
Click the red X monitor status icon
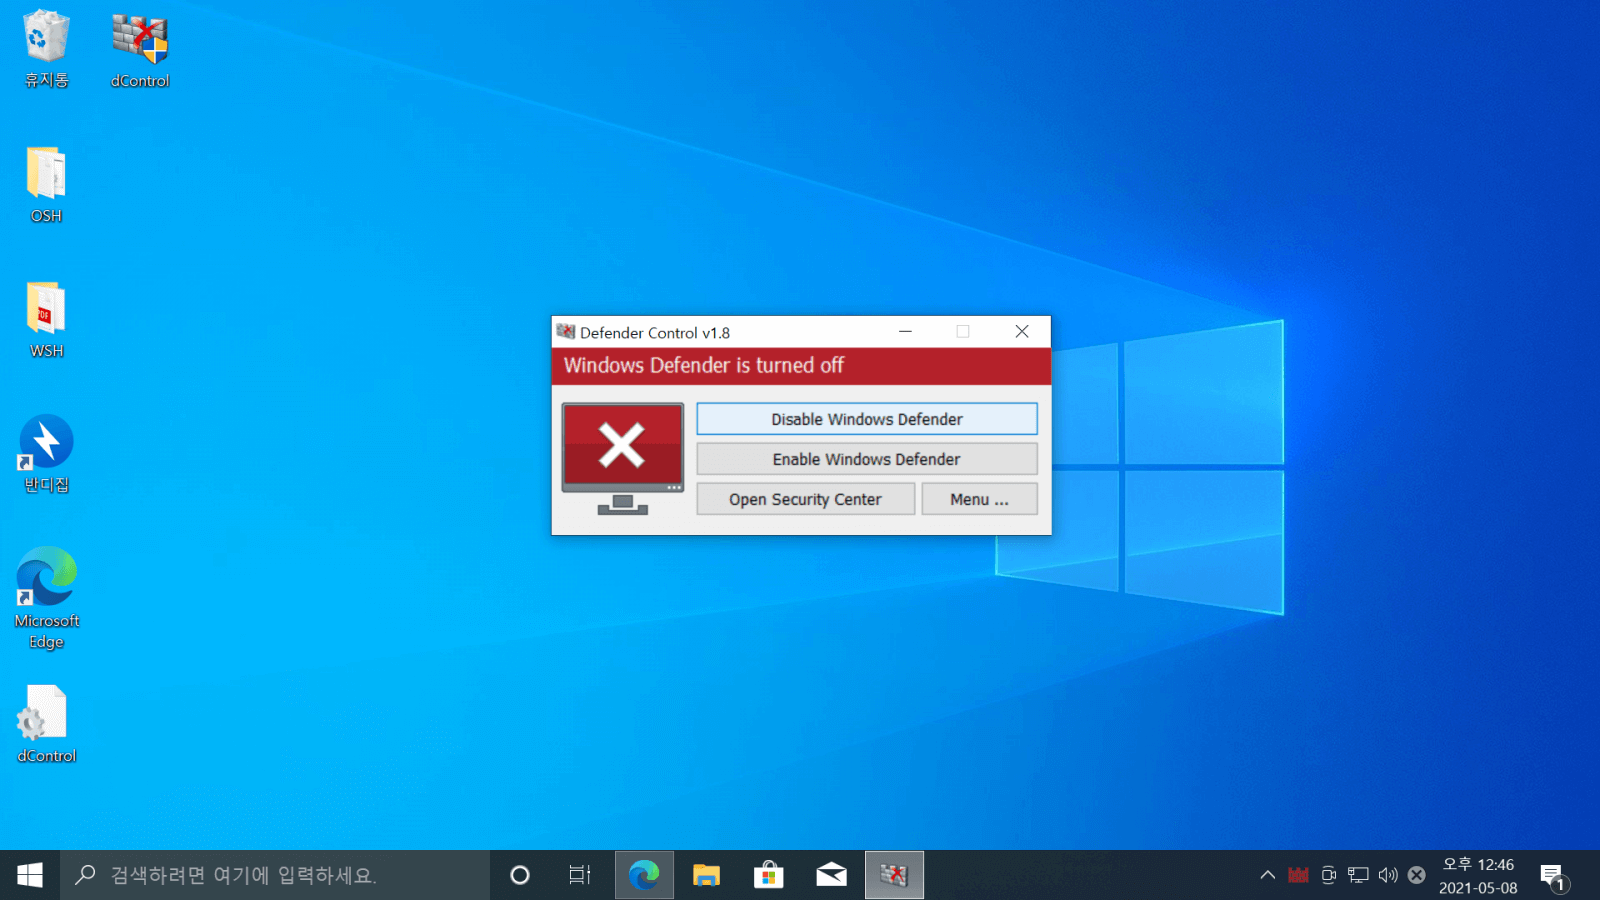point(622,458)
